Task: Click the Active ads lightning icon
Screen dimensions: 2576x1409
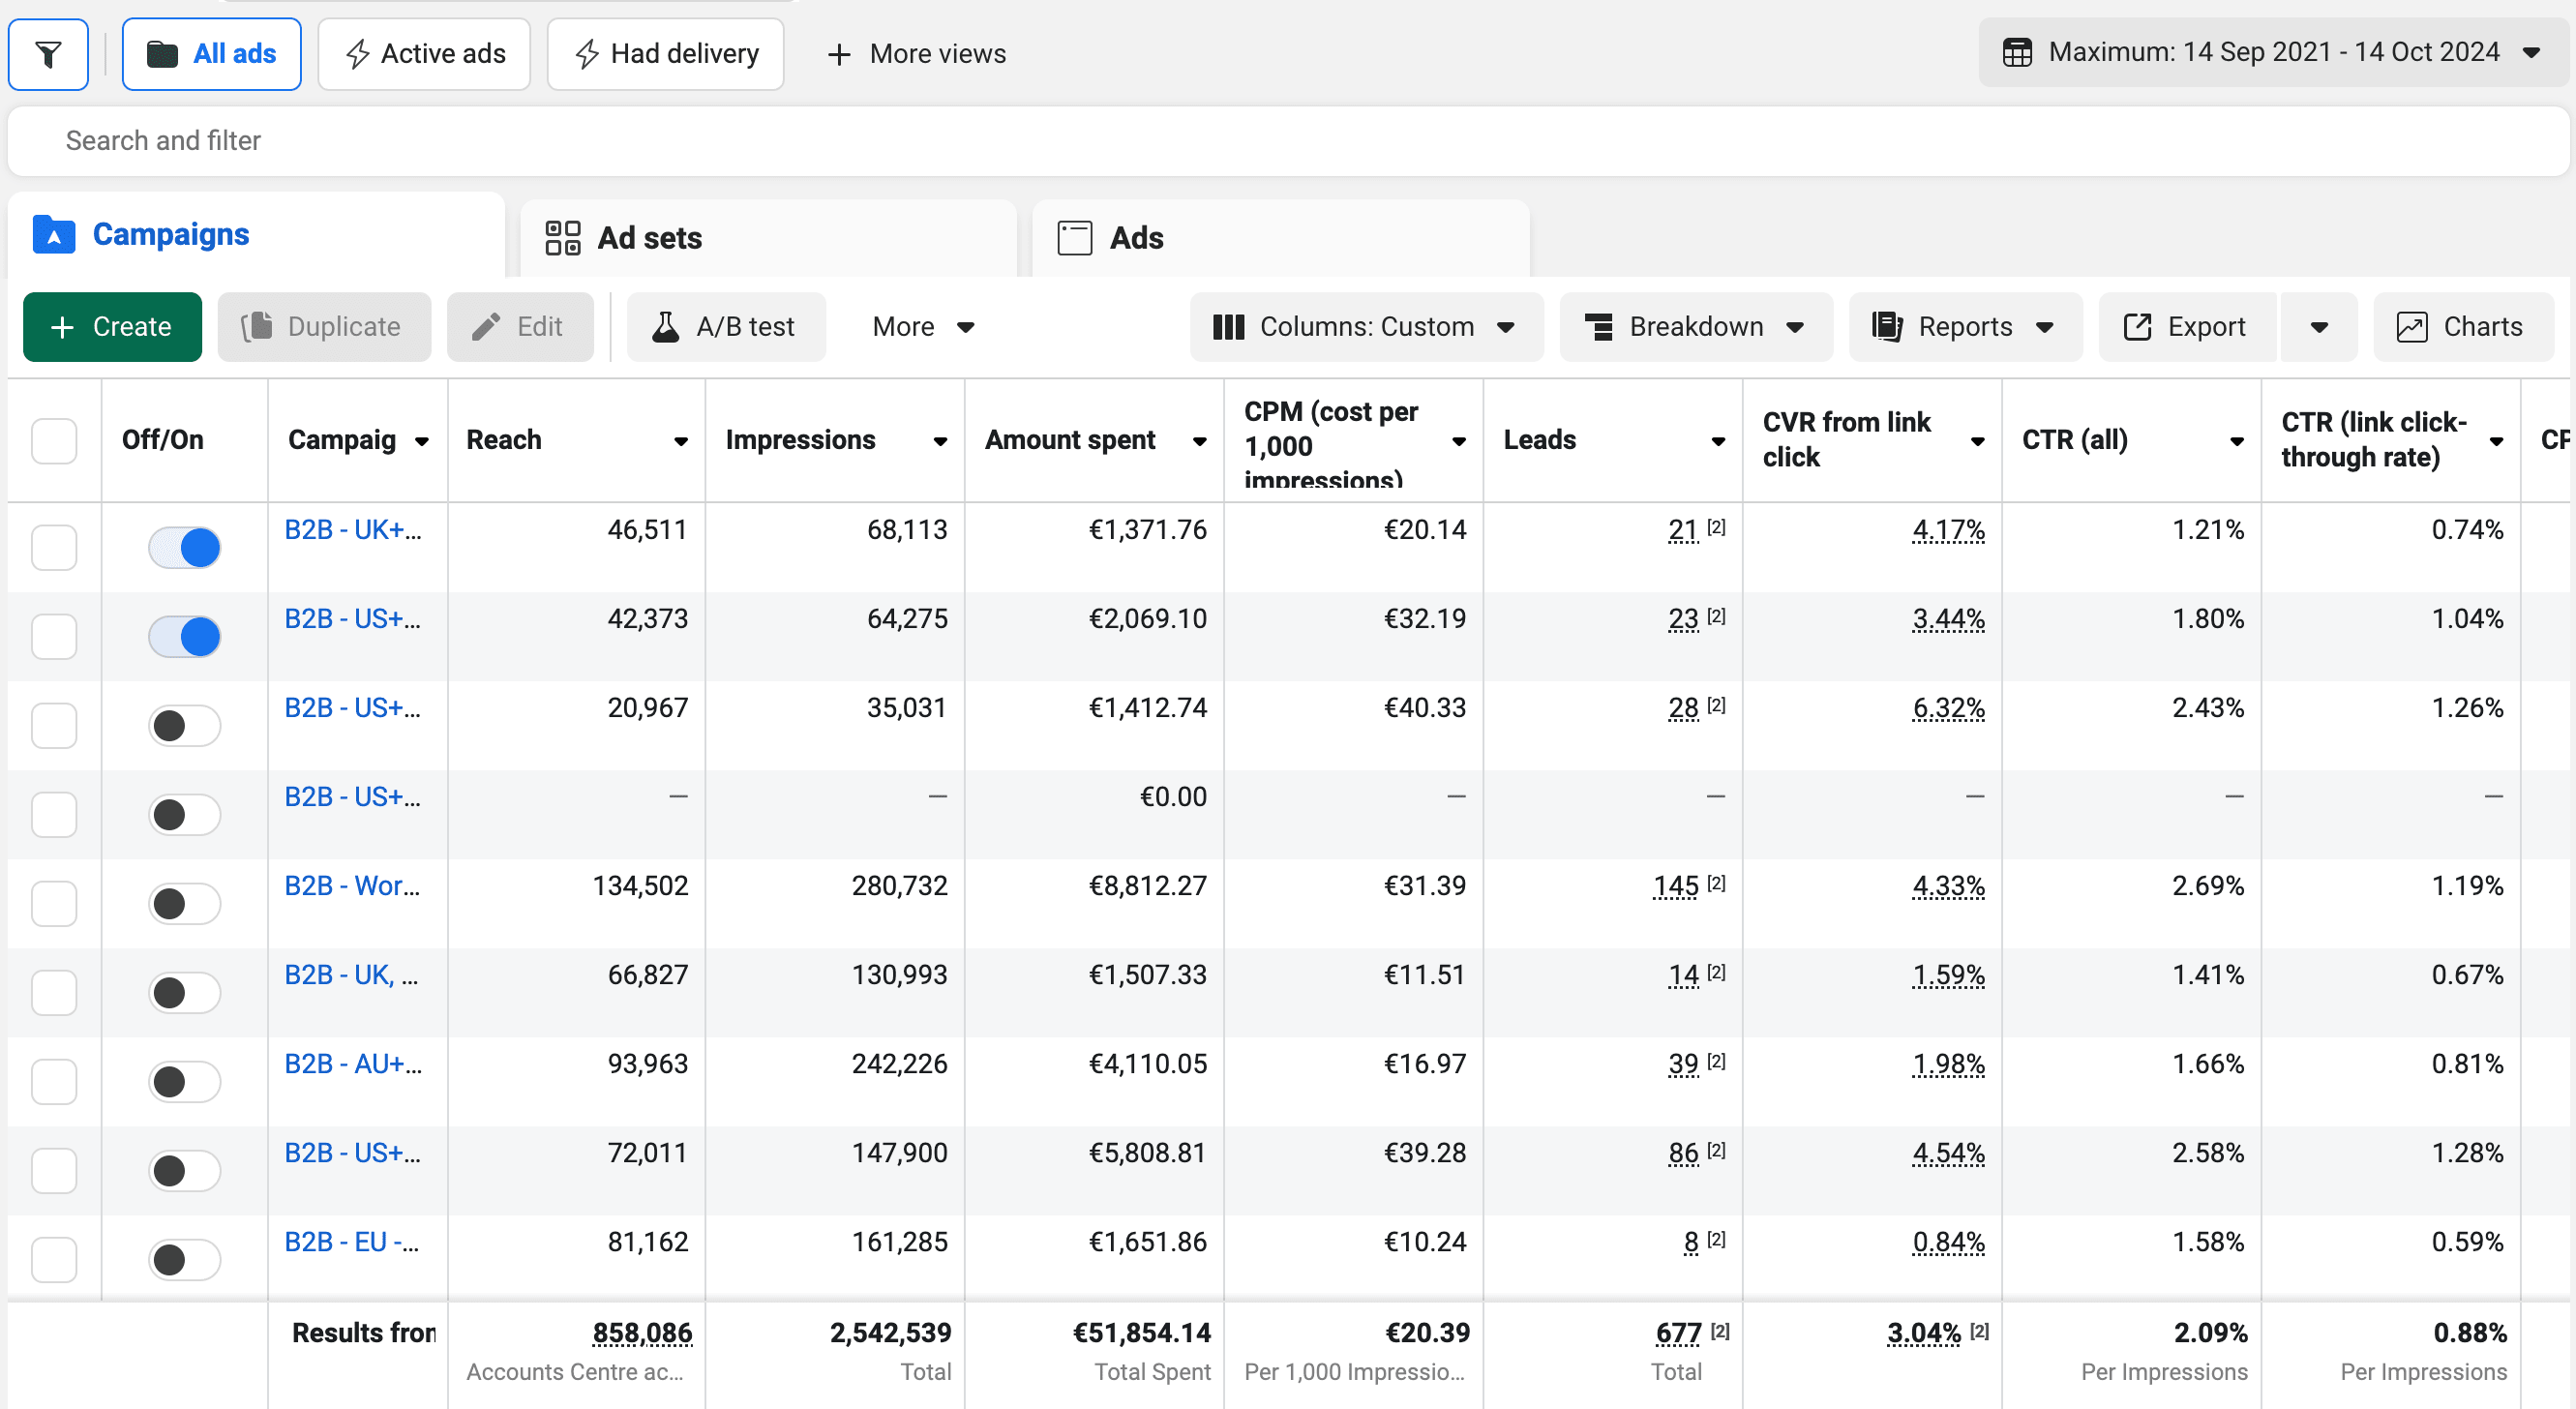Action: point(357,54)
